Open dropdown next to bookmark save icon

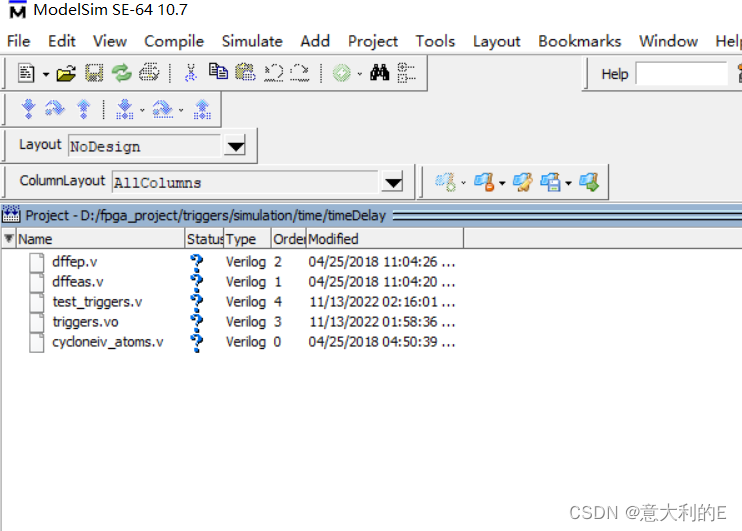pos(568,183)
